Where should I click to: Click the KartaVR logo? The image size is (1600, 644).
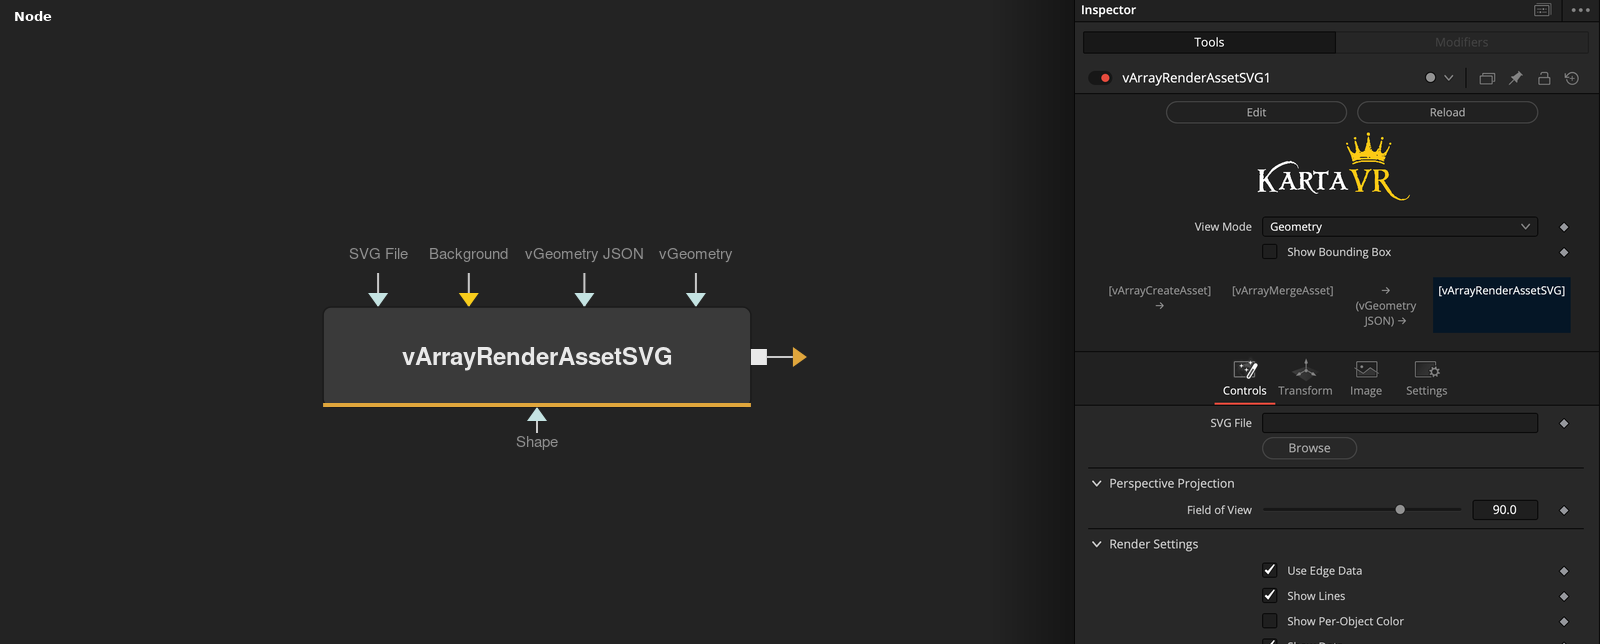pos(1333,168)
